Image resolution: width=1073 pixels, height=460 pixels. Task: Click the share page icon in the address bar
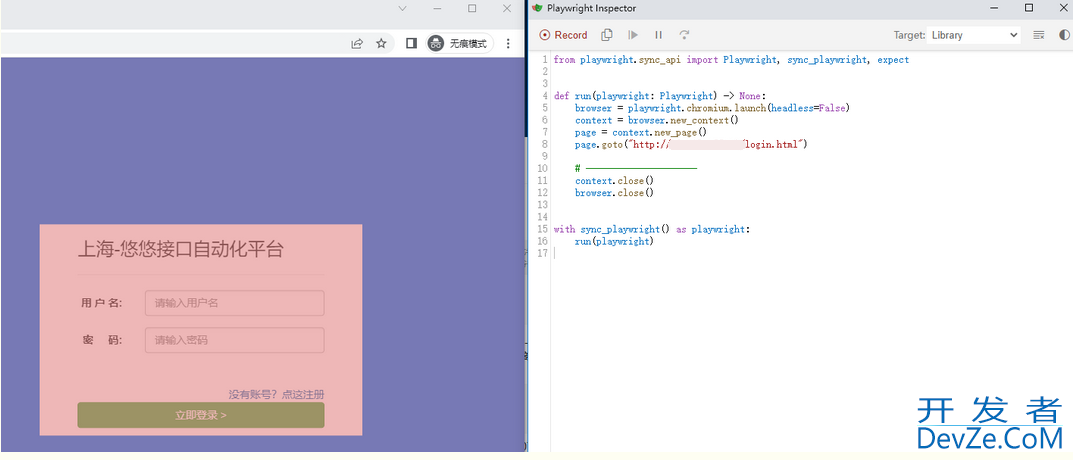[x=357, y=44]
